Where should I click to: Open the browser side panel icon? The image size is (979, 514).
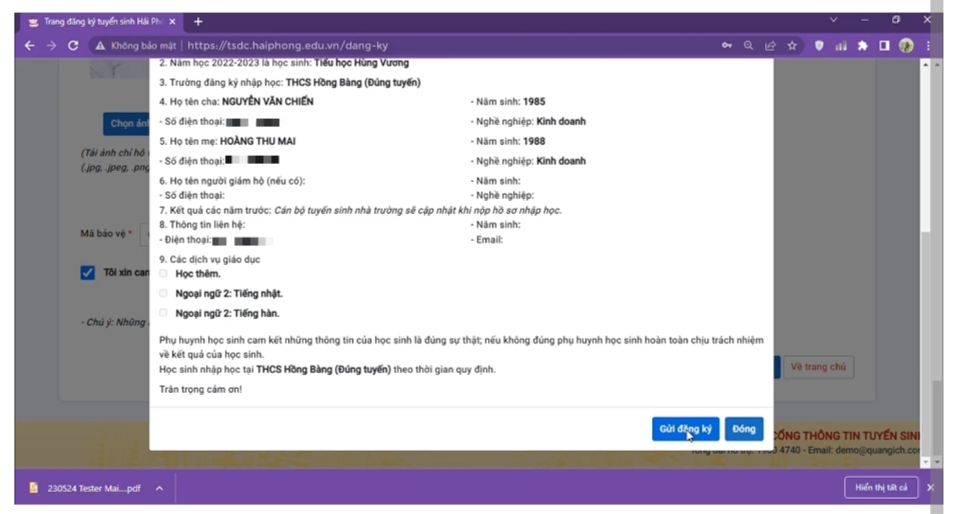tap(884, 45)
